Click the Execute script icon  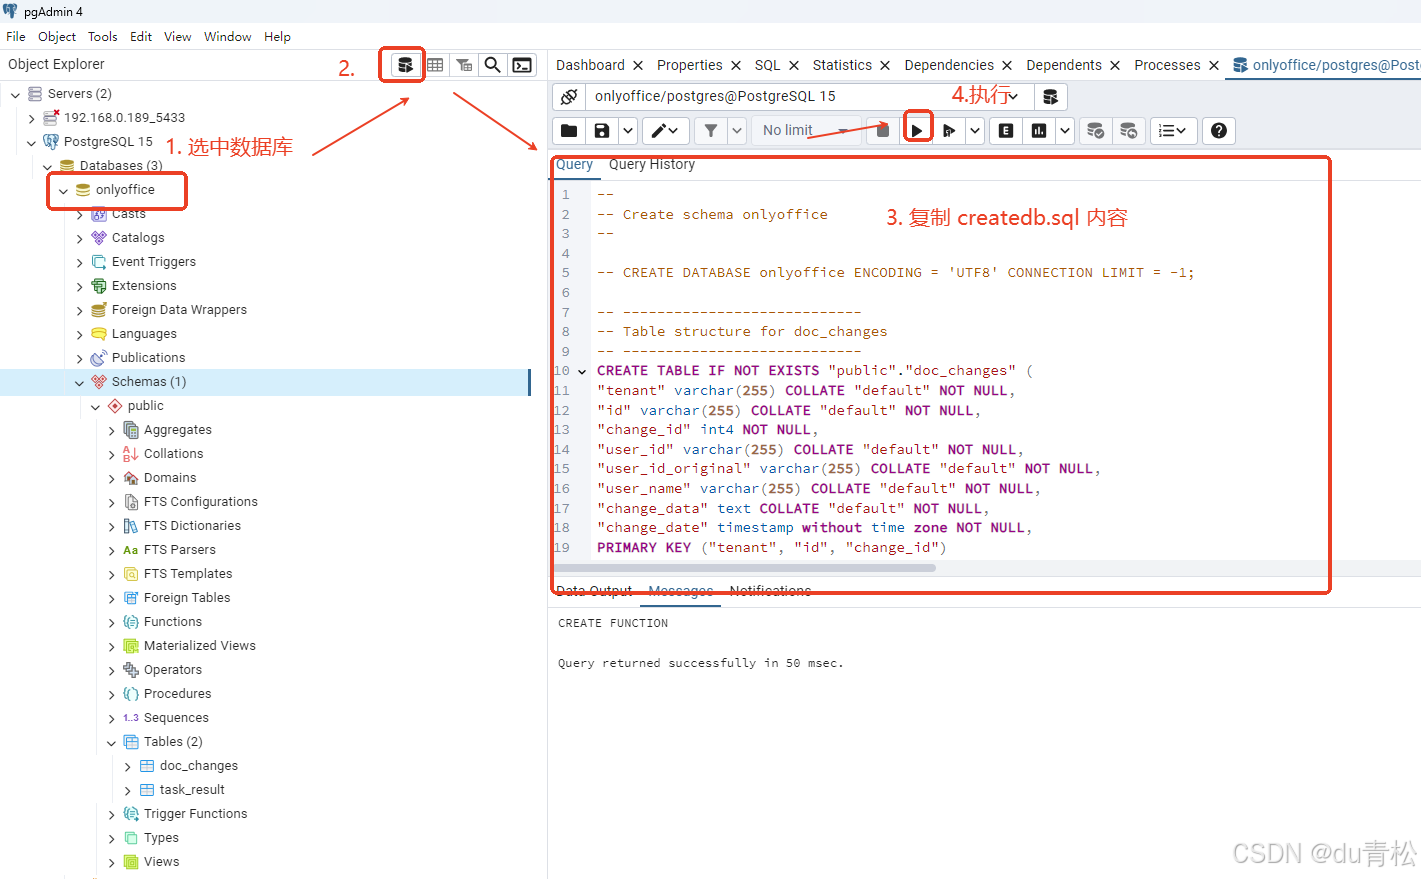pos(949,131)
